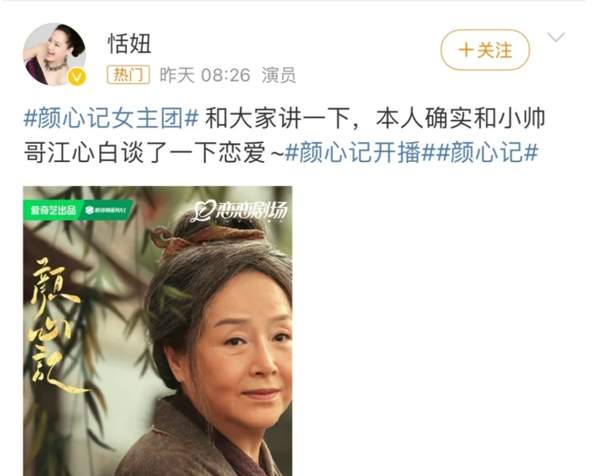The image size is (600, 476).
Task: Open the 恬妞 username link
Action: point(129,44)
